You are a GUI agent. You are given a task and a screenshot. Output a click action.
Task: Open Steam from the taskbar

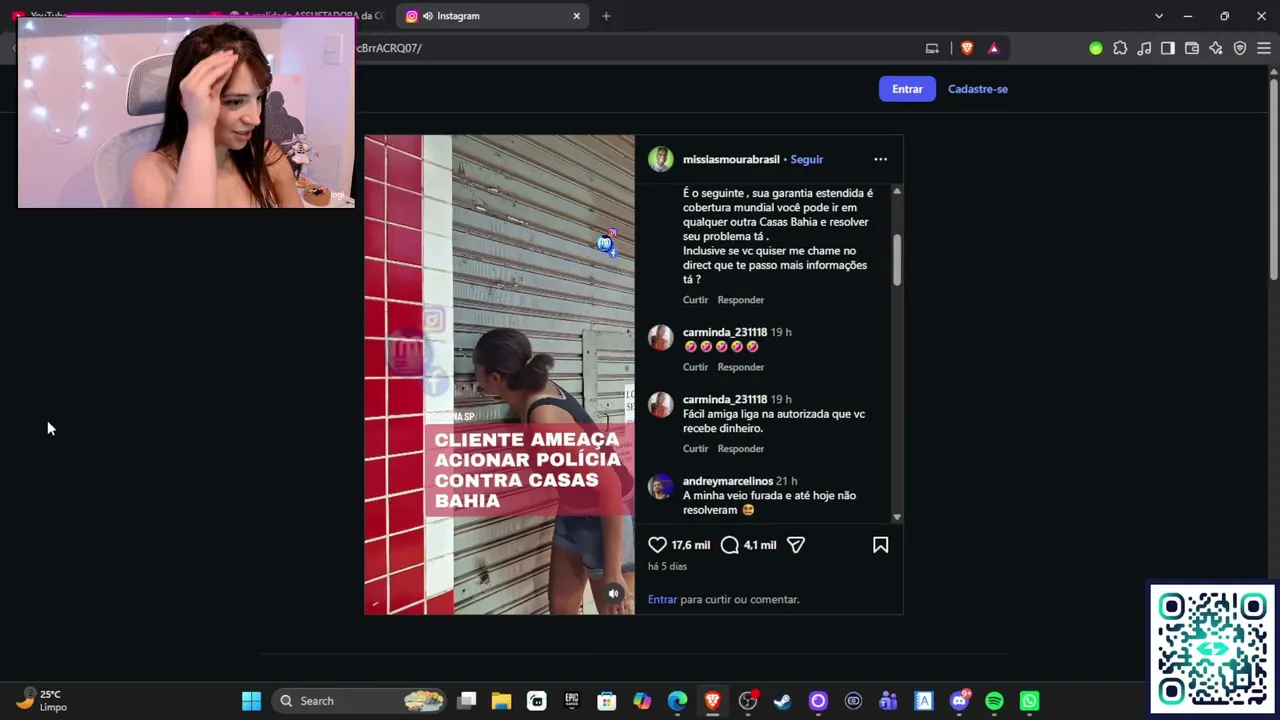point(782,701)
